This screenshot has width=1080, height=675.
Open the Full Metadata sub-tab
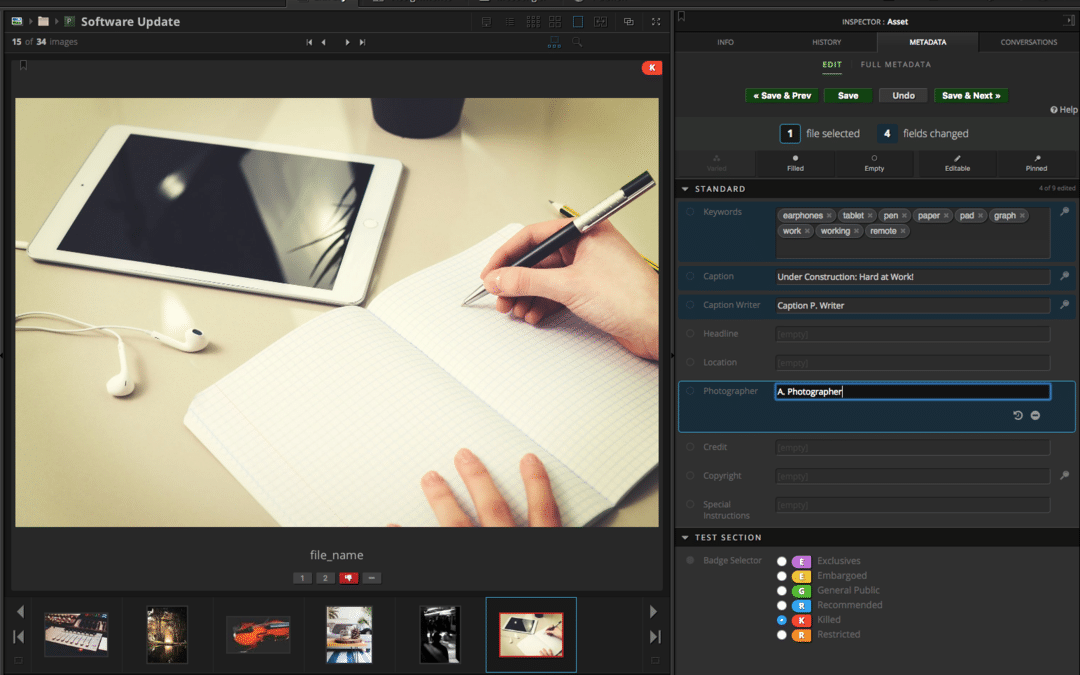pos(895,65)
